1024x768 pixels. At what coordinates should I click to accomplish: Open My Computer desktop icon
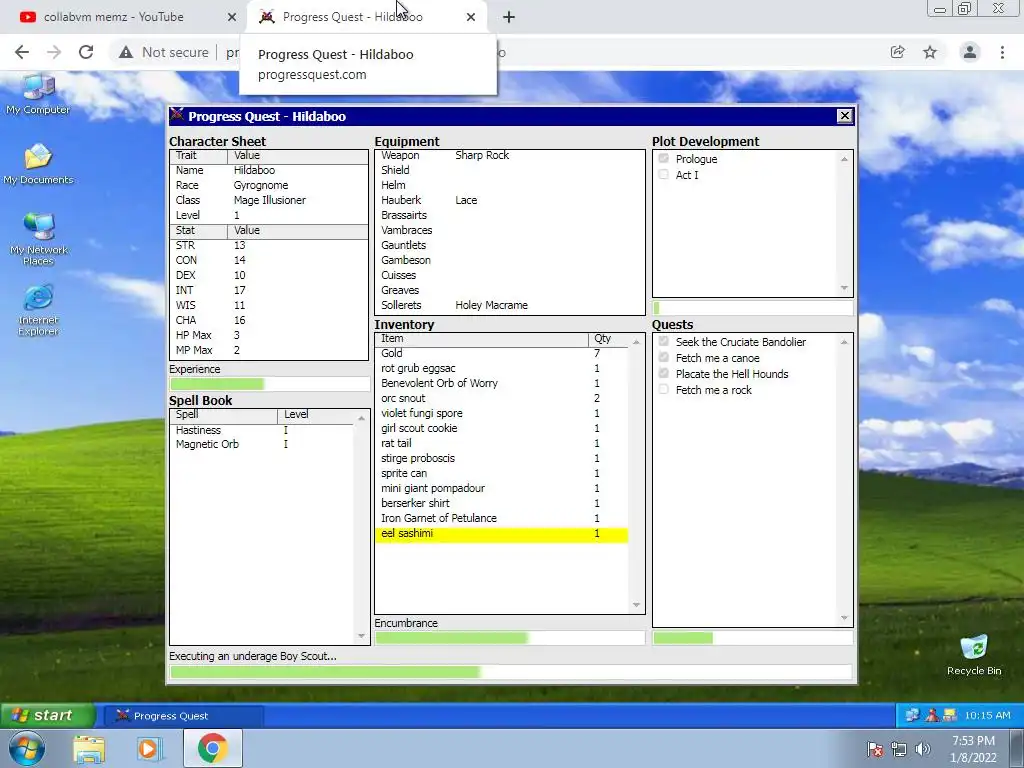(x=38, y=95)
